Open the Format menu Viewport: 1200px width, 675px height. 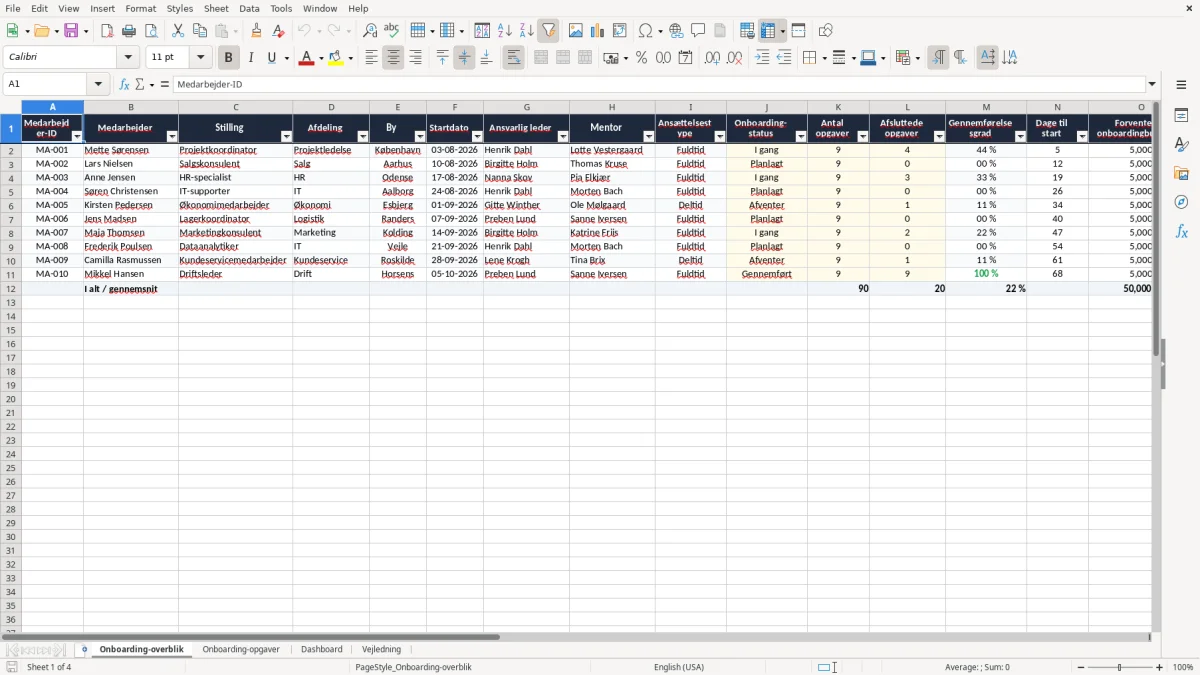[x=140, y=8]
